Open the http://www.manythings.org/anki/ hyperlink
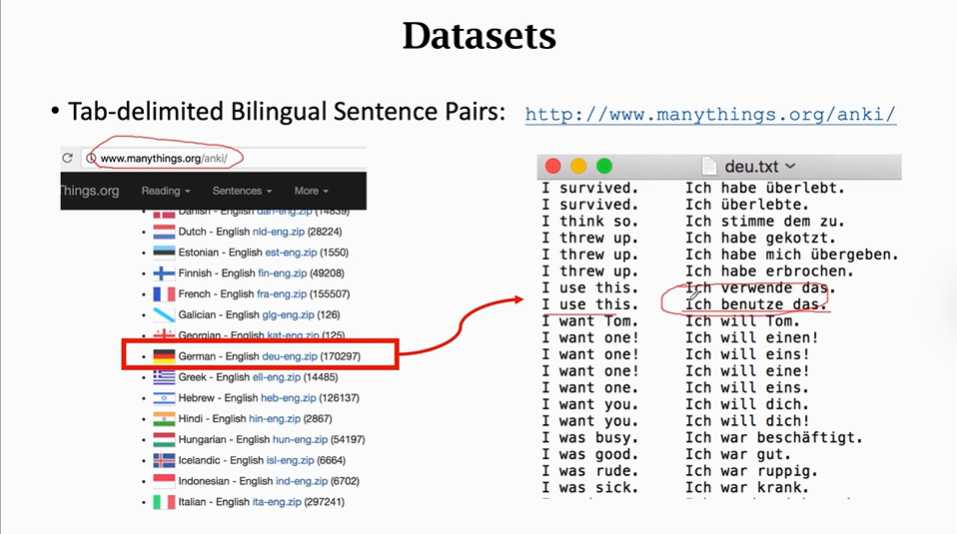The height and width of the screenshot is (534, 957). [710, 115]
